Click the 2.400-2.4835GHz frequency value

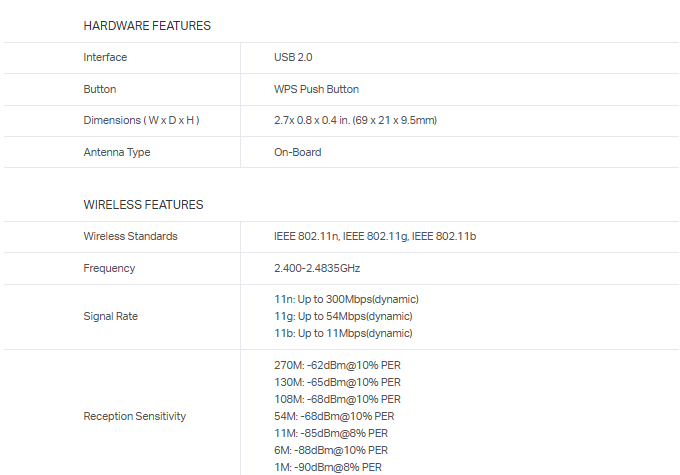(x=317, y=269)
